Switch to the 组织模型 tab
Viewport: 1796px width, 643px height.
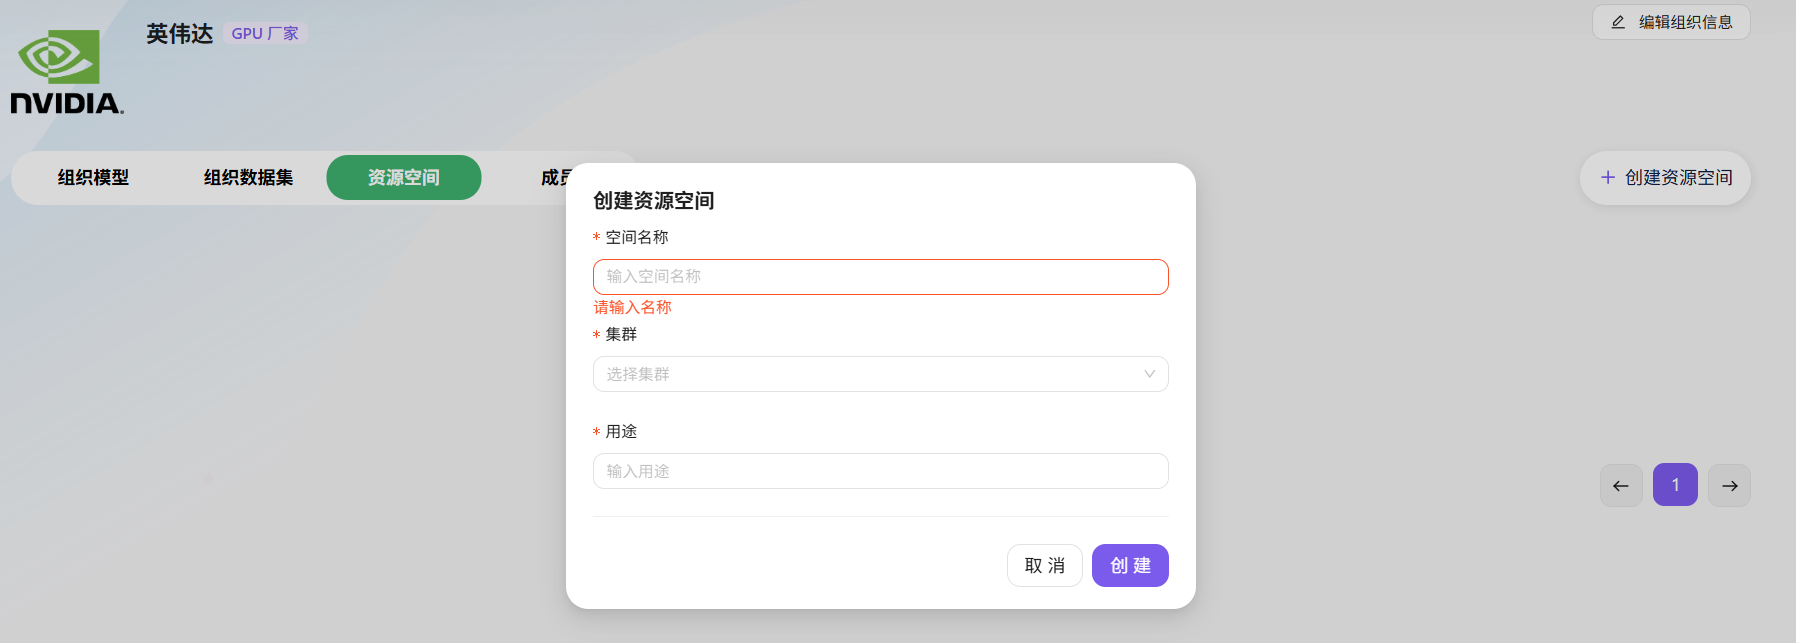point(96,177)
